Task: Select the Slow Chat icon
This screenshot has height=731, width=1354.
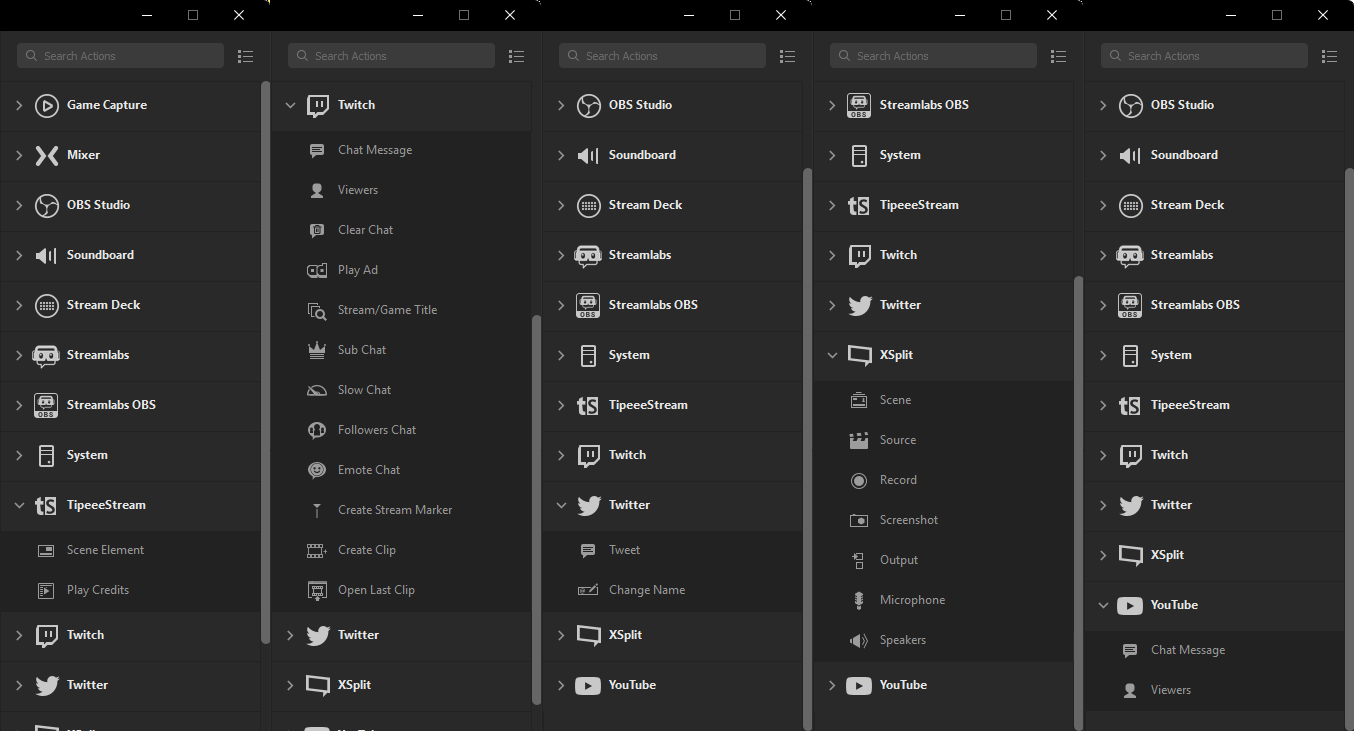Action: [x=317, y=390]
